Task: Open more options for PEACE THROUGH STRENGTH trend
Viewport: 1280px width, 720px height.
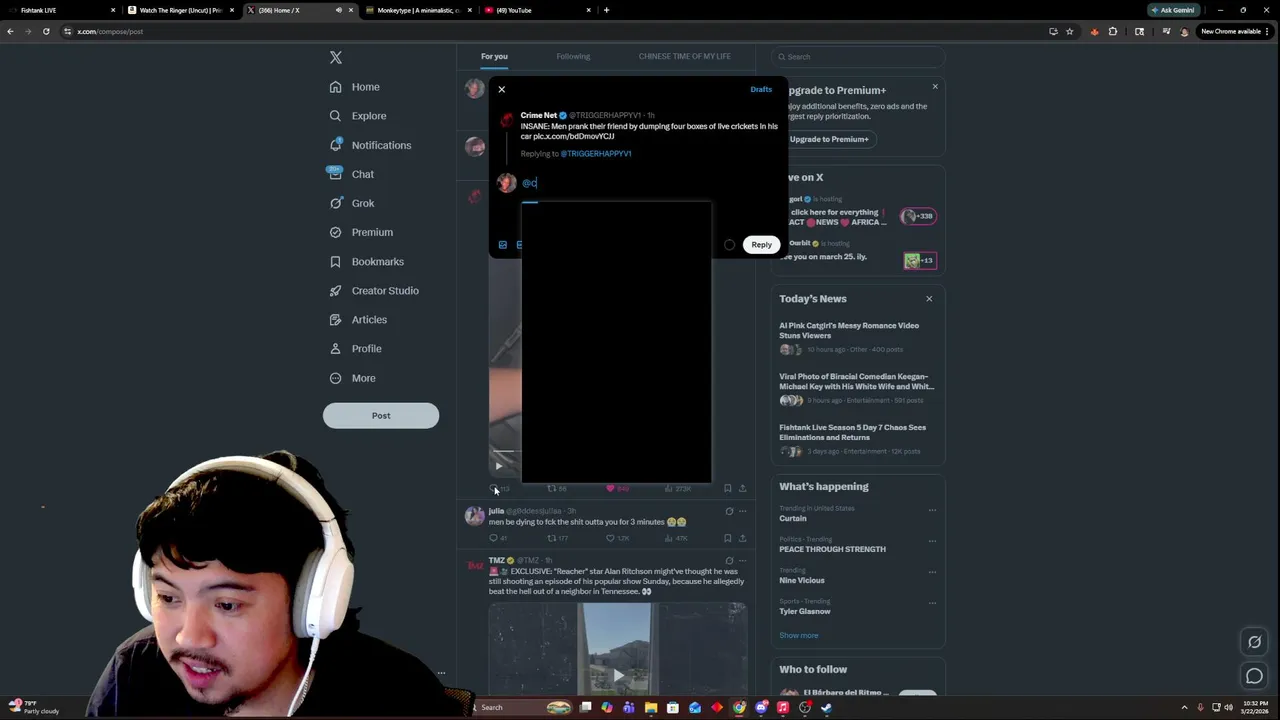Action: click(932, 541)
